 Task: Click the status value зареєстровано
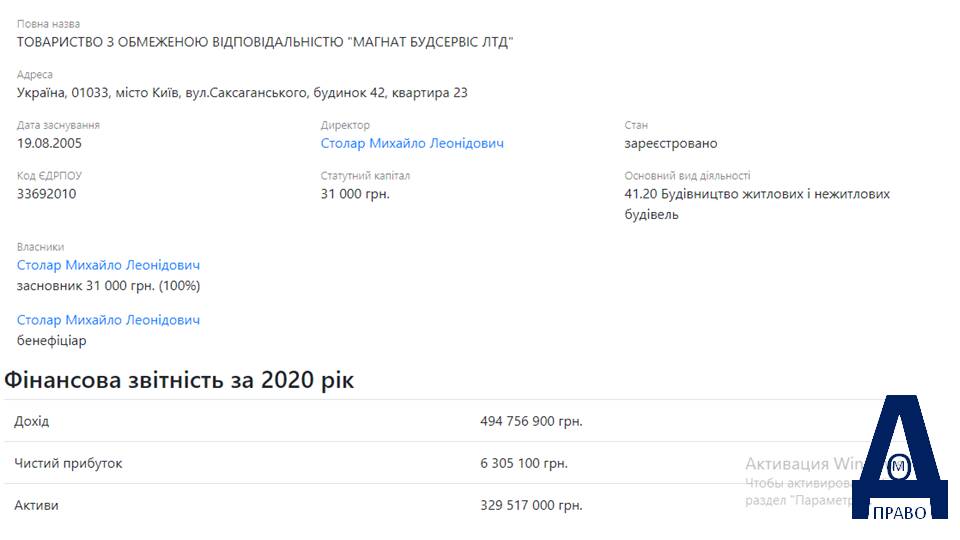coord(670,144)
